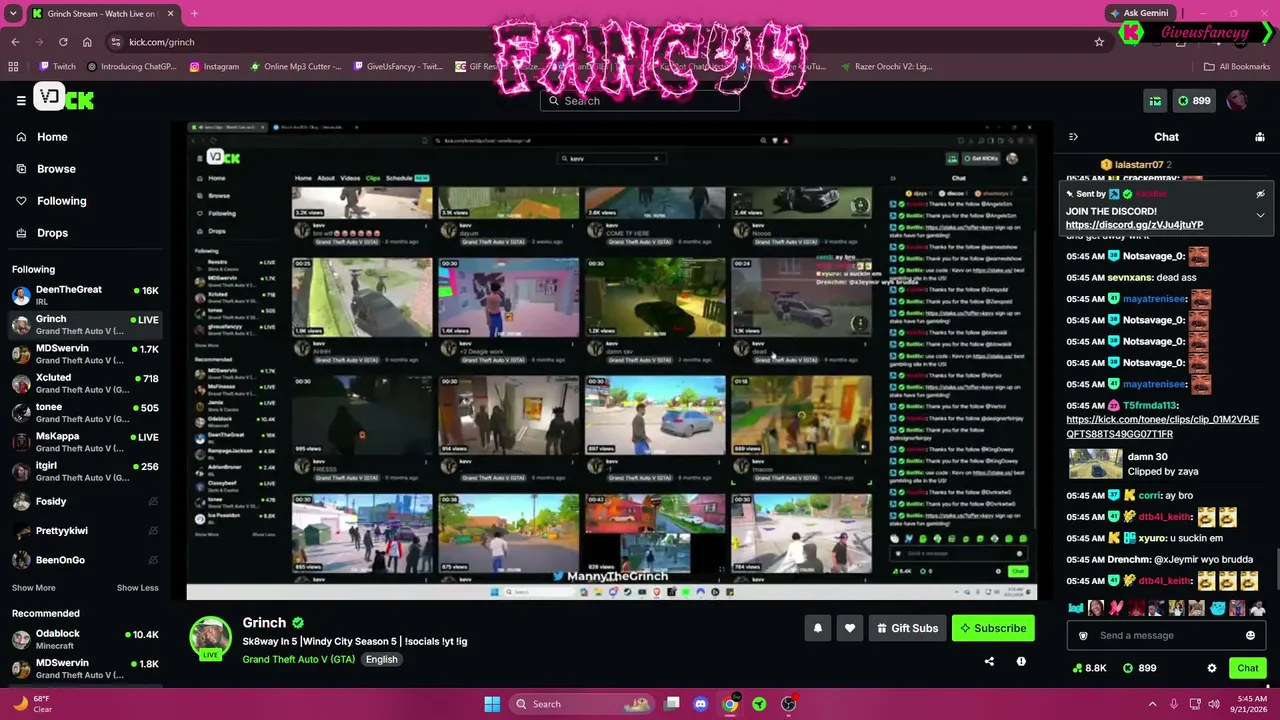Expand the pinned message chevron

(x=1260, y=215)
